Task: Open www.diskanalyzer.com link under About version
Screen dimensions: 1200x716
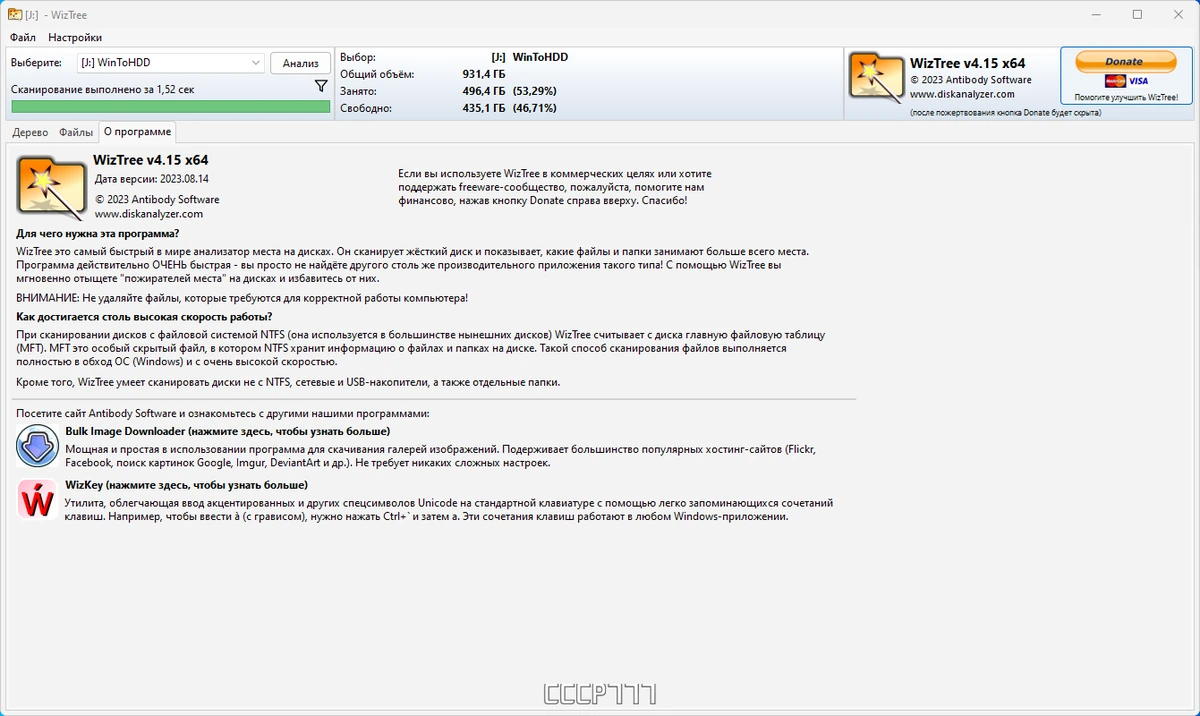Action: [149, 213]
